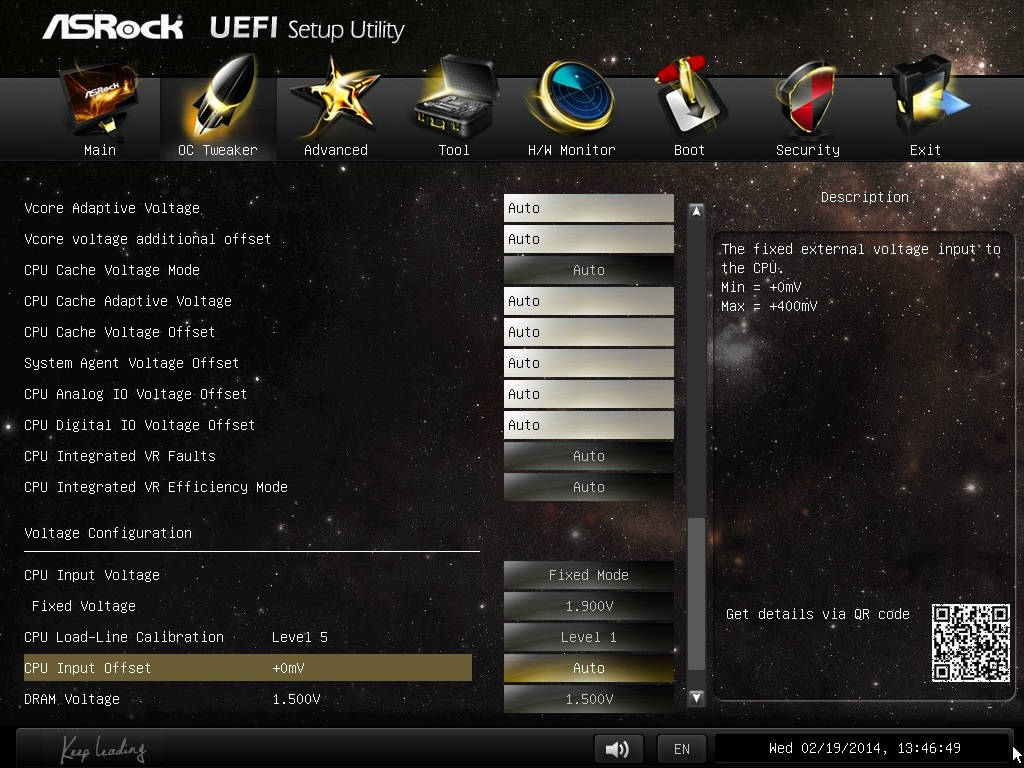This screenshot has width=1024, height=768.
Task: Select CPU Integrated VR Faults label
Action: 120,456
